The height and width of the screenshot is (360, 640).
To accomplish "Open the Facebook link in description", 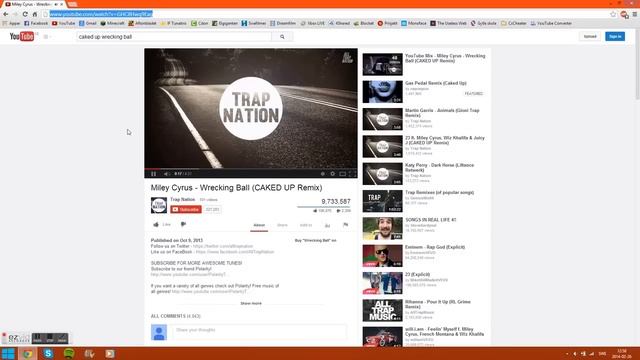I will (235, 252).
